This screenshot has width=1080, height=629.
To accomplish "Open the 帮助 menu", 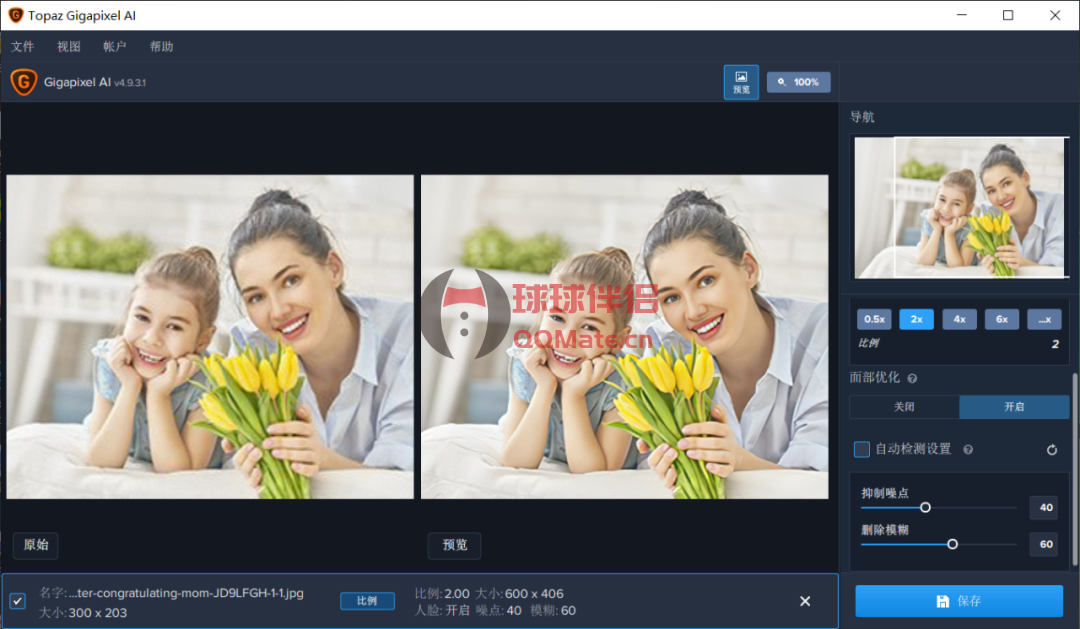I will (161, 46).
